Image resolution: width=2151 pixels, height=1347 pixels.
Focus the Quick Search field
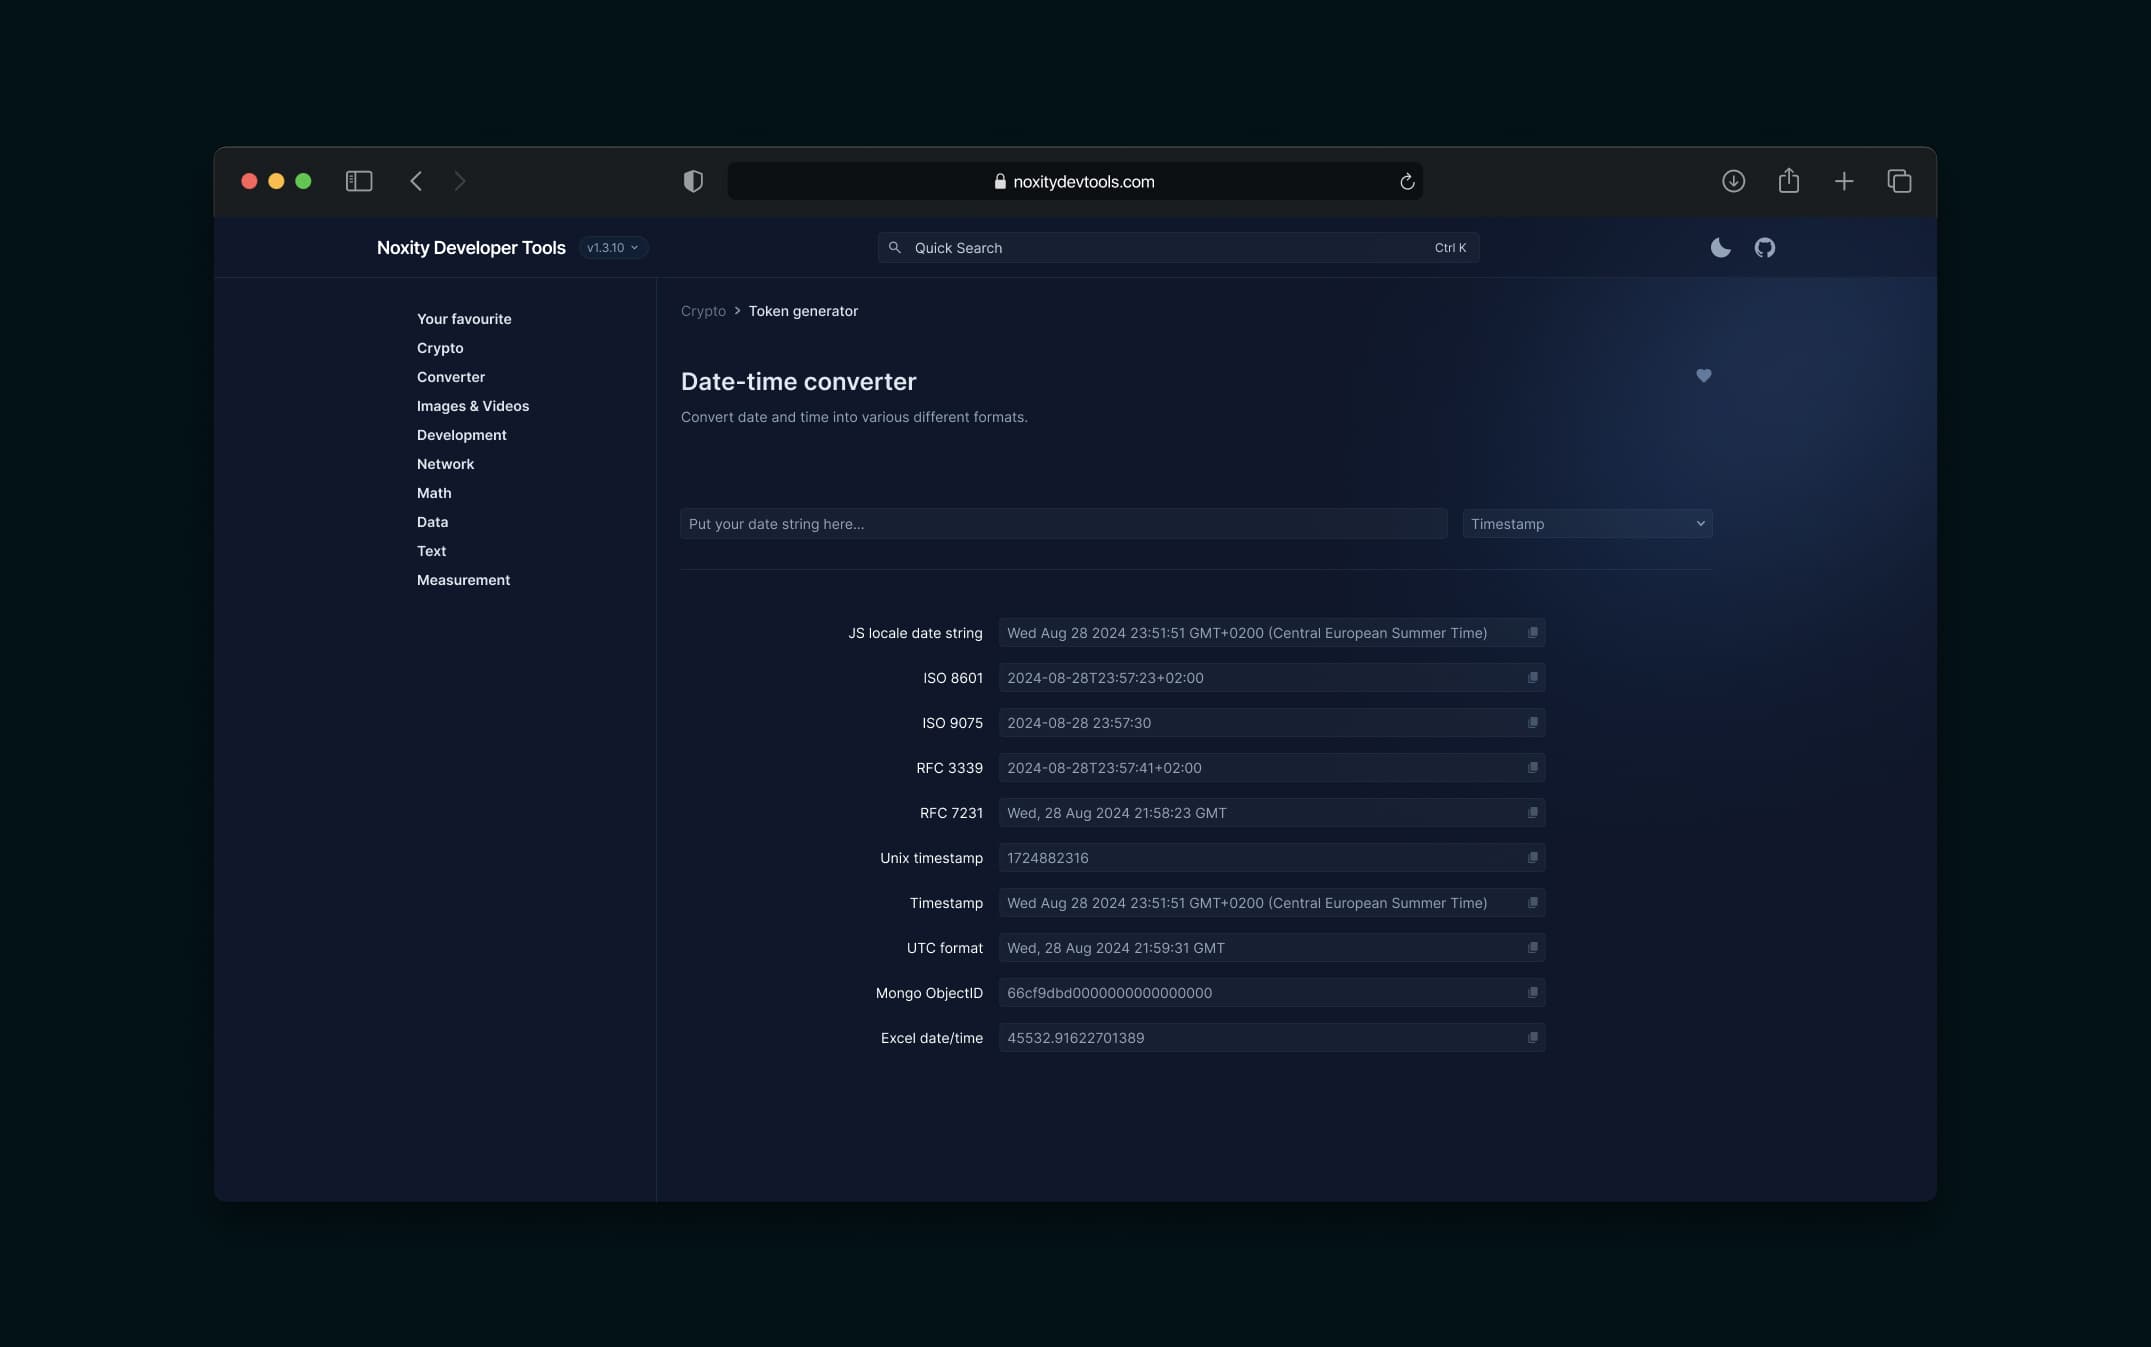(1178, 248)
